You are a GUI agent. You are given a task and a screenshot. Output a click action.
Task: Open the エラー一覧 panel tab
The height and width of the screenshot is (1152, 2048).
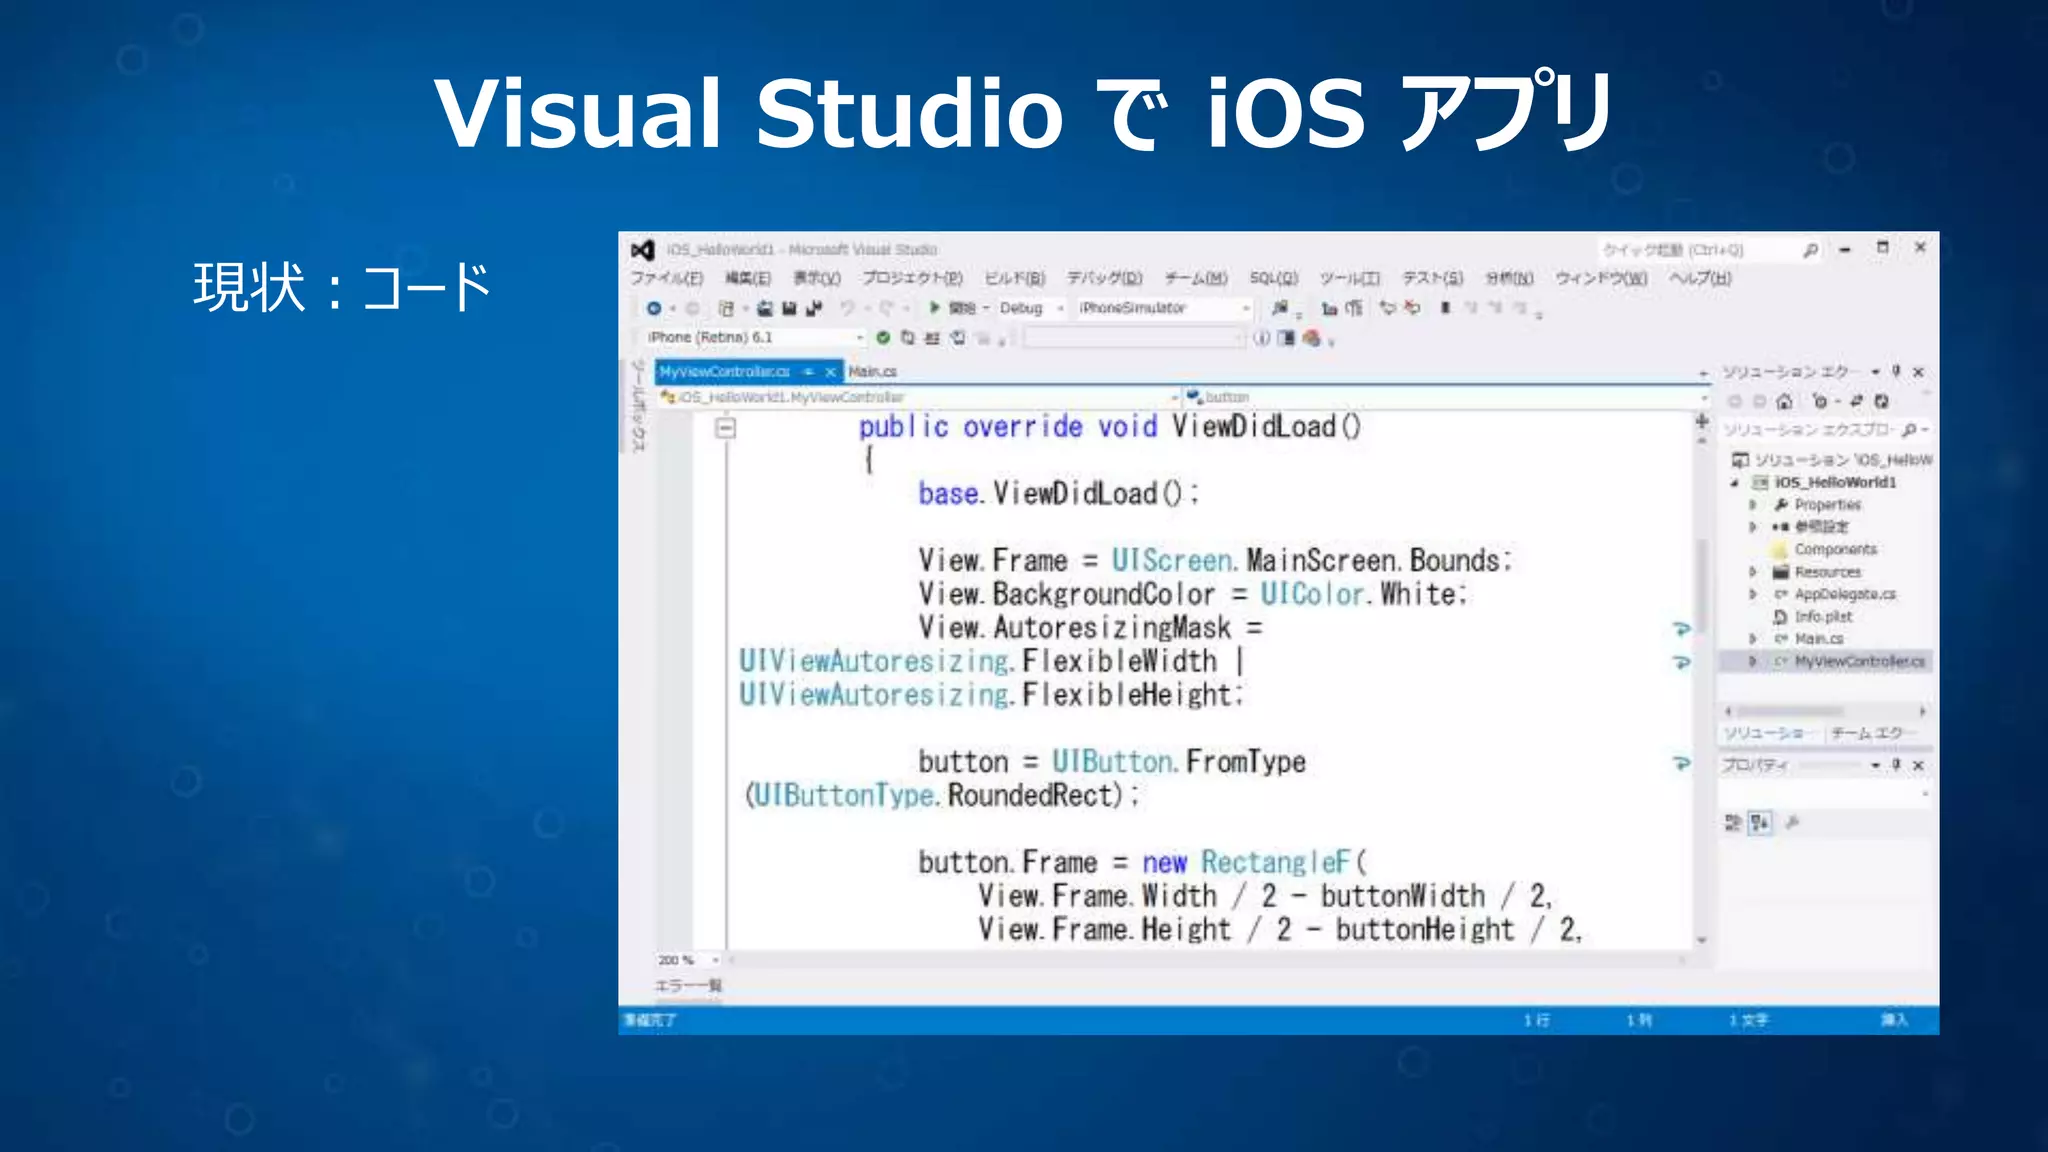pos(688,986)
